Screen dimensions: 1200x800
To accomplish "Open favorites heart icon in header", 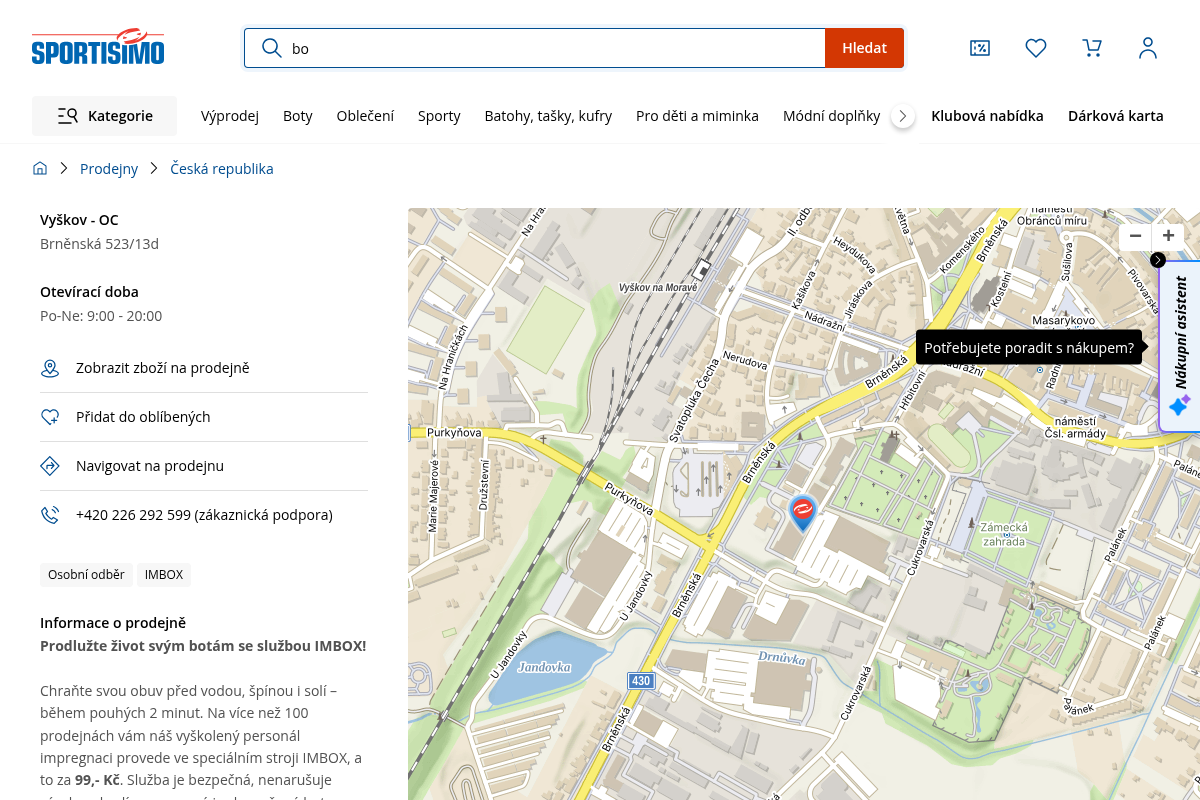I will tap(1036, 48).
